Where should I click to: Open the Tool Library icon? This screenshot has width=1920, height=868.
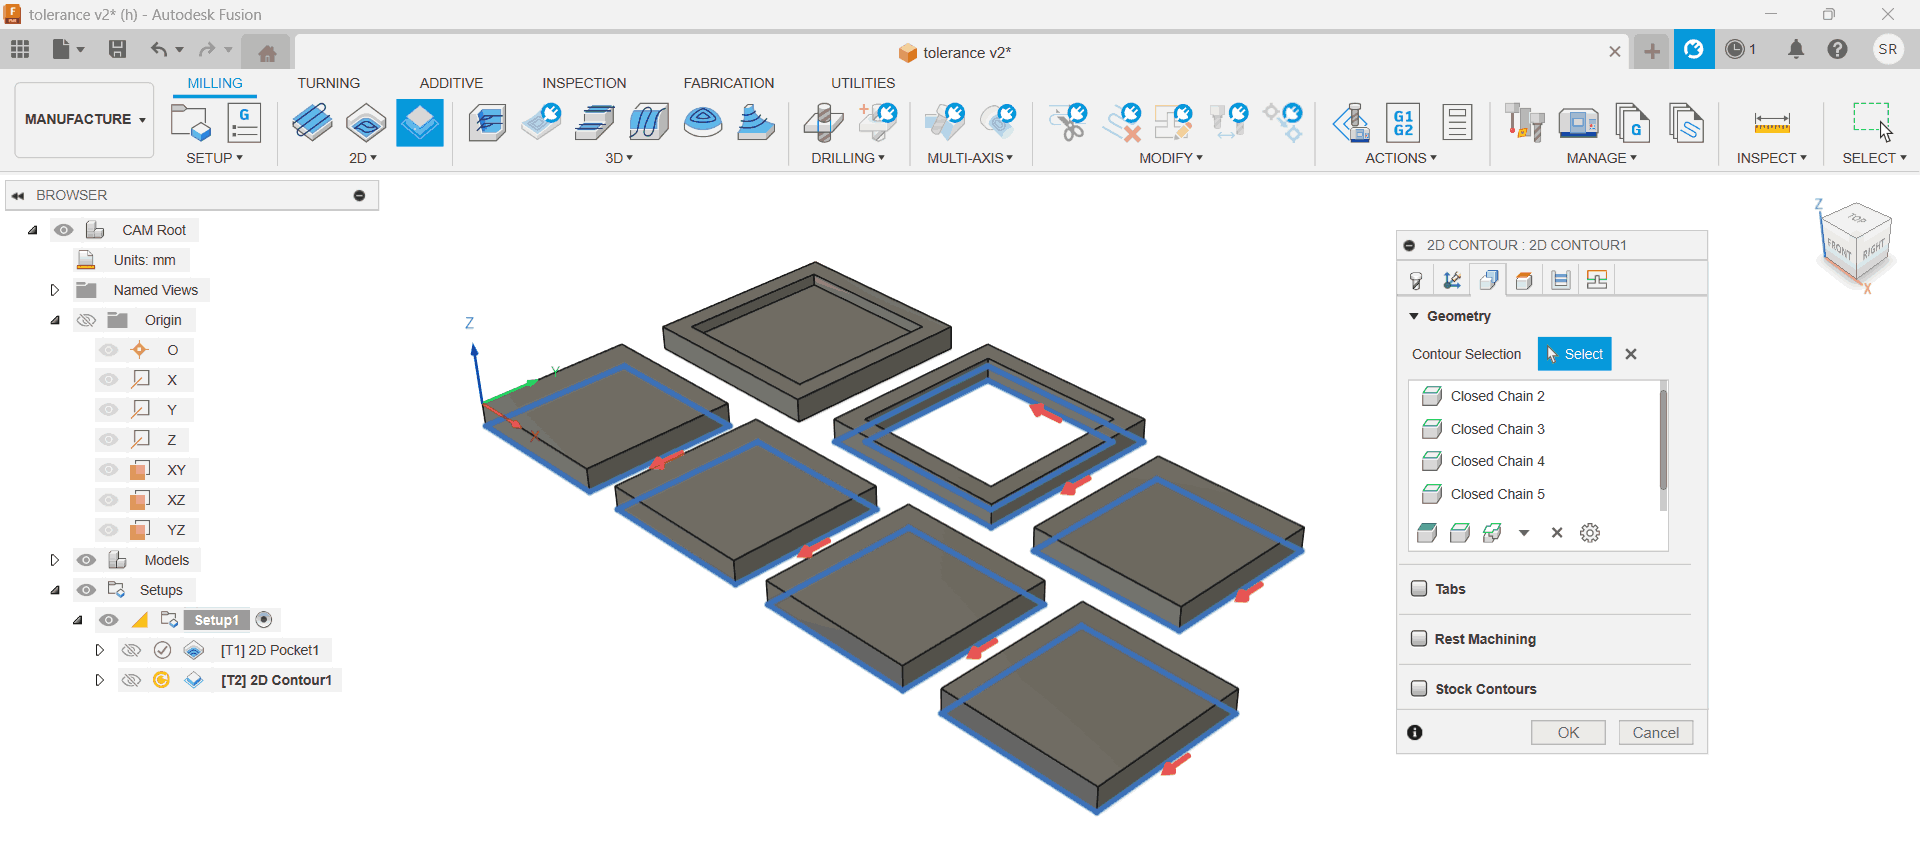click(x=1525, y=123)
